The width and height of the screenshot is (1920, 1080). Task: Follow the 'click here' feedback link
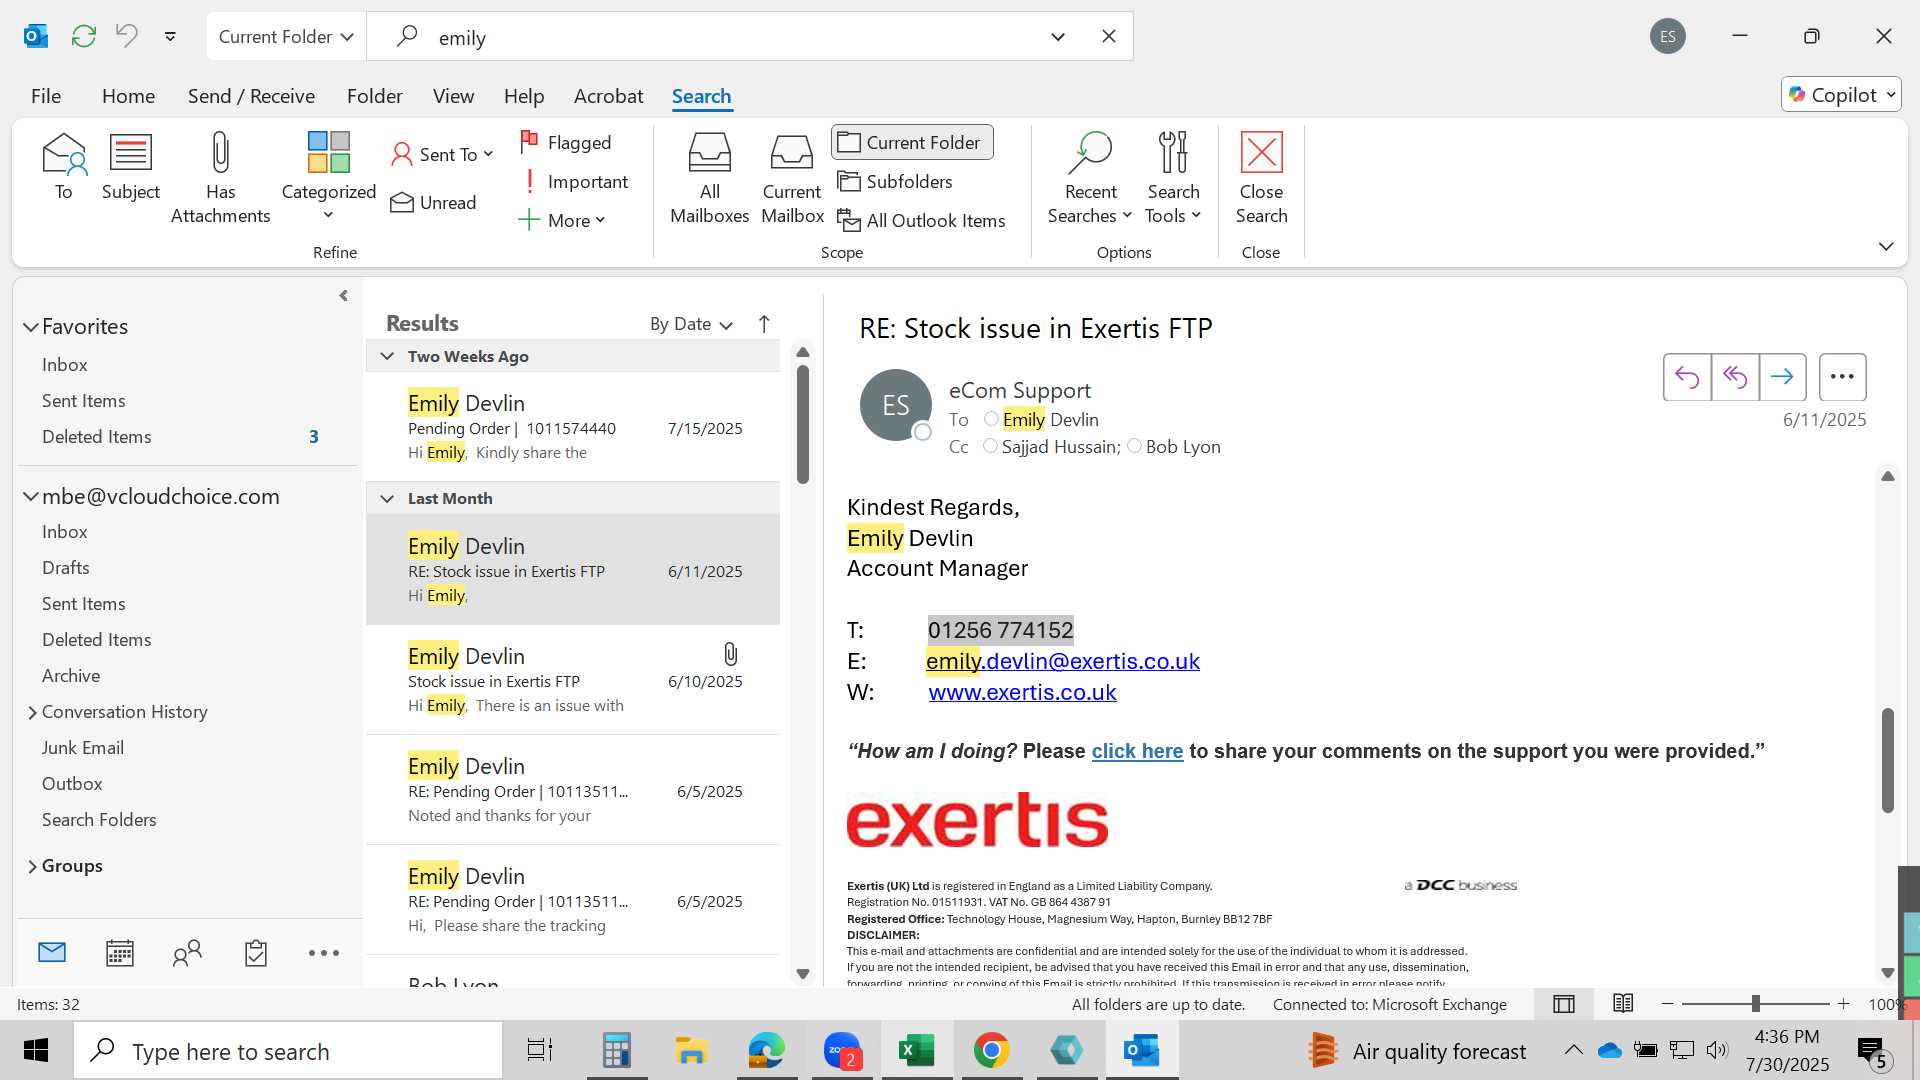[1137, 751]
